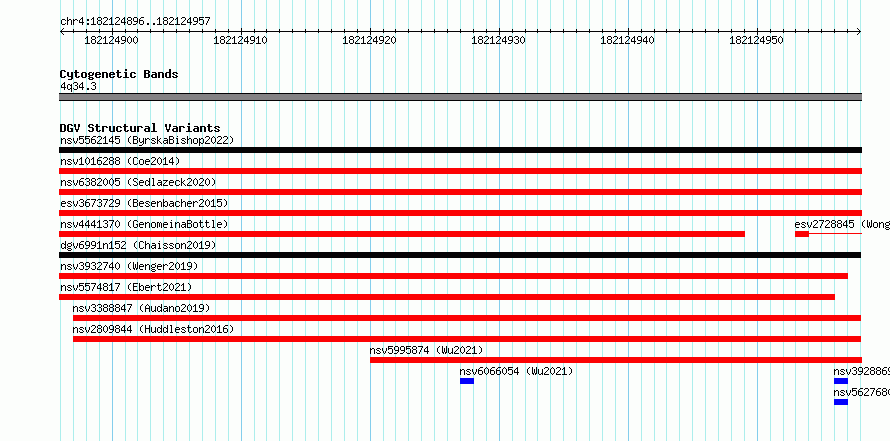
Task: Click ruler position 182124910
Action: point(240,40)
